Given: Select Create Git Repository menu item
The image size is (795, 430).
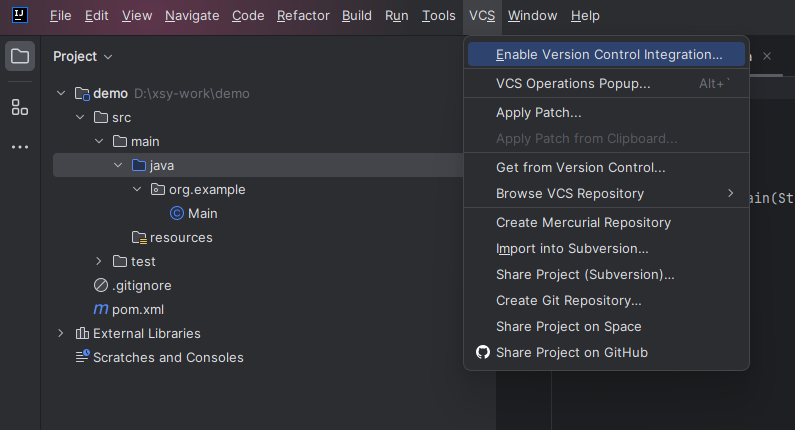Looking at the screenshot, I should coord(568,300).
